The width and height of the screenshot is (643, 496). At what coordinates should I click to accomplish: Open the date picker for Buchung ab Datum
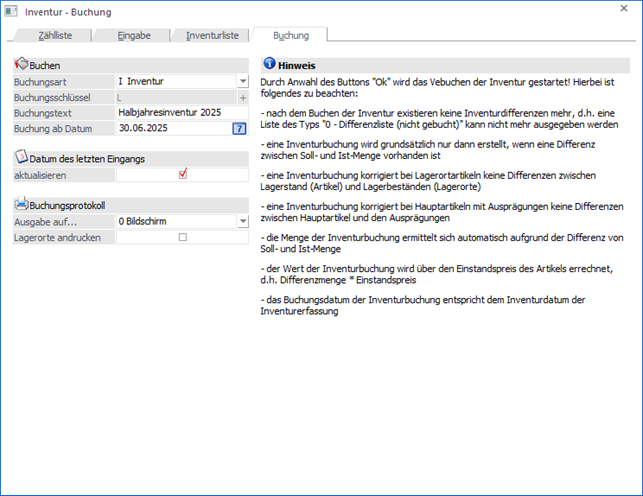pyautogui.click(x=239, y=128)
